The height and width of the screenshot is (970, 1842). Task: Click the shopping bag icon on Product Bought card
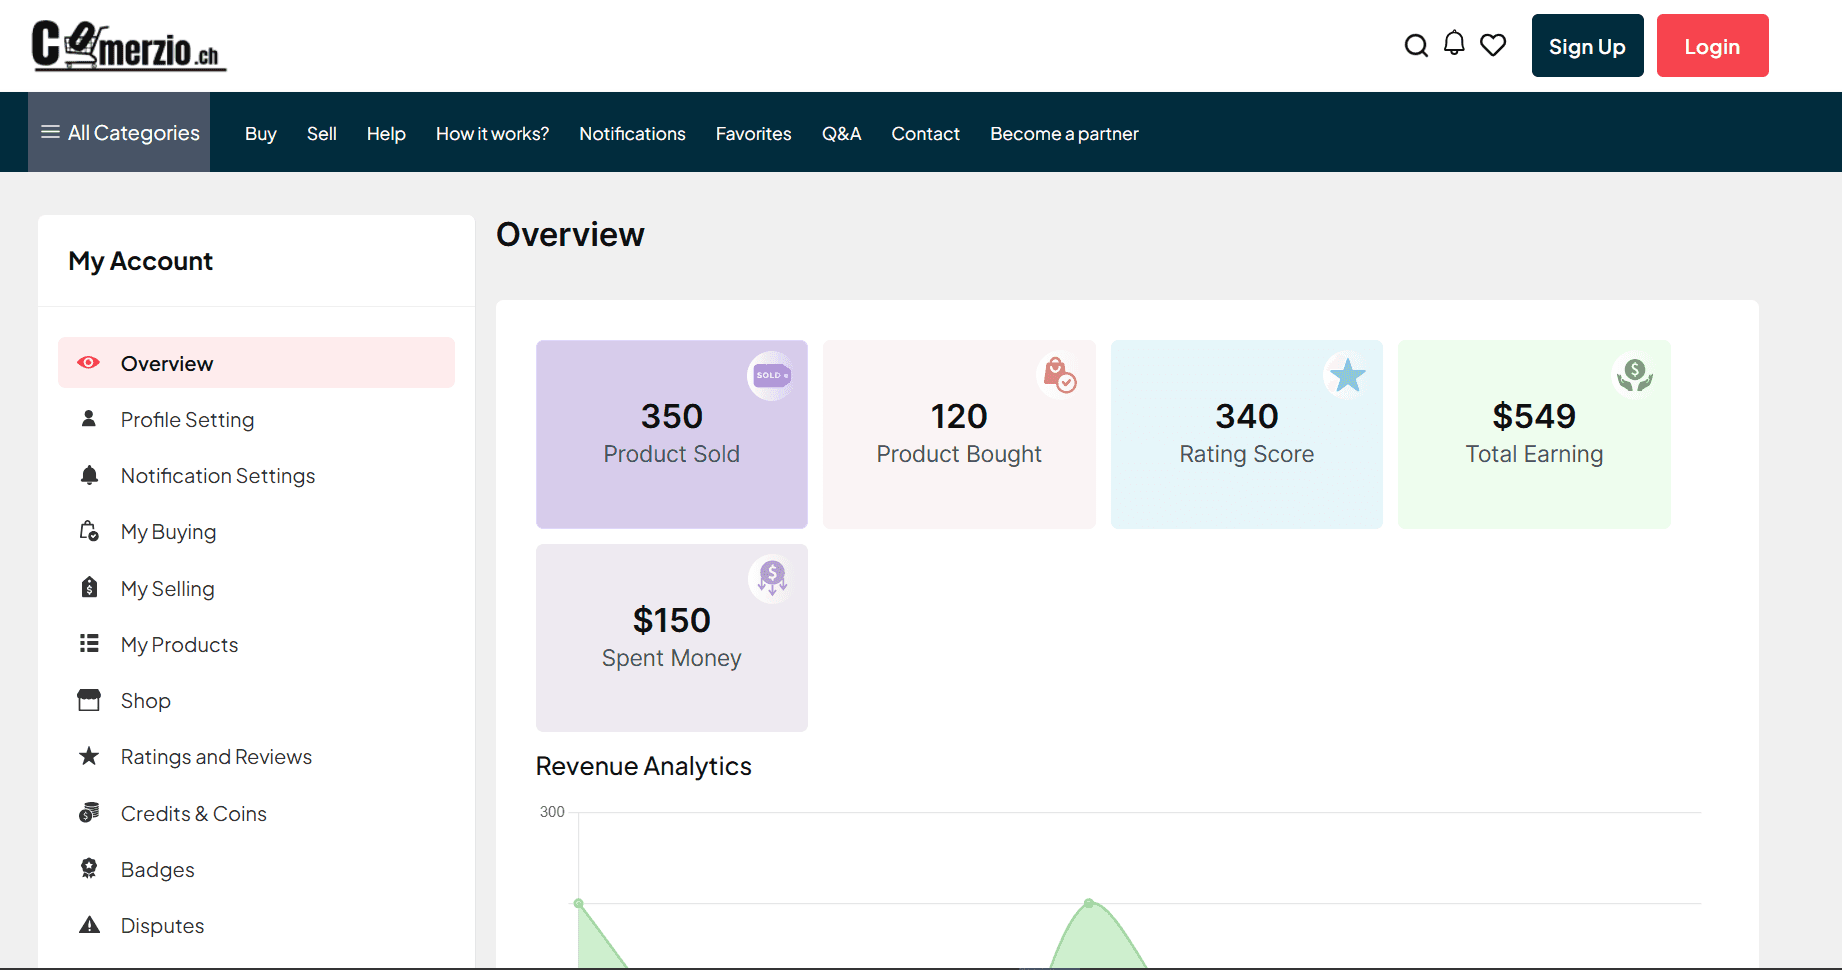(1059, 375)
